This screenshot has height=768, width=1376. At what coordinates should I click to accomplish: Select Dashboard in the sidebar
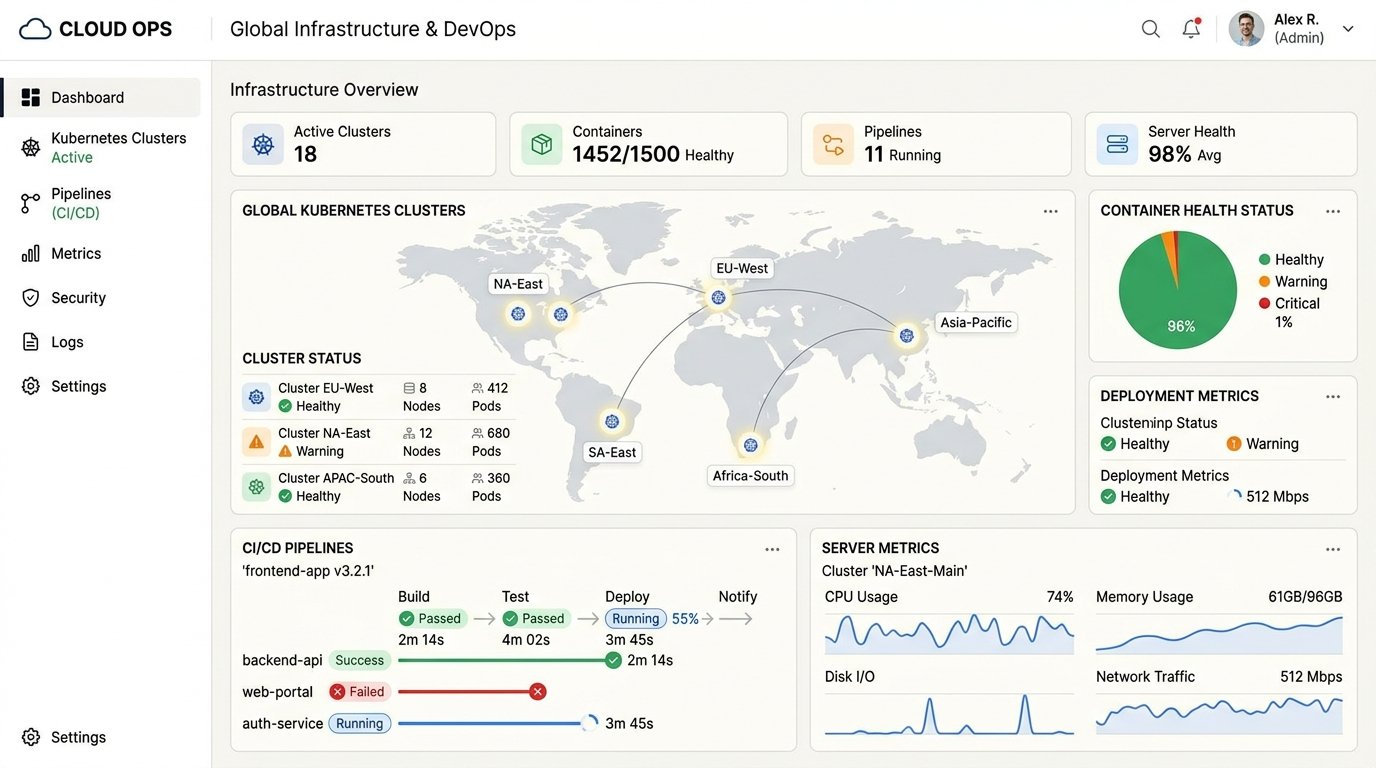point(101,97)
